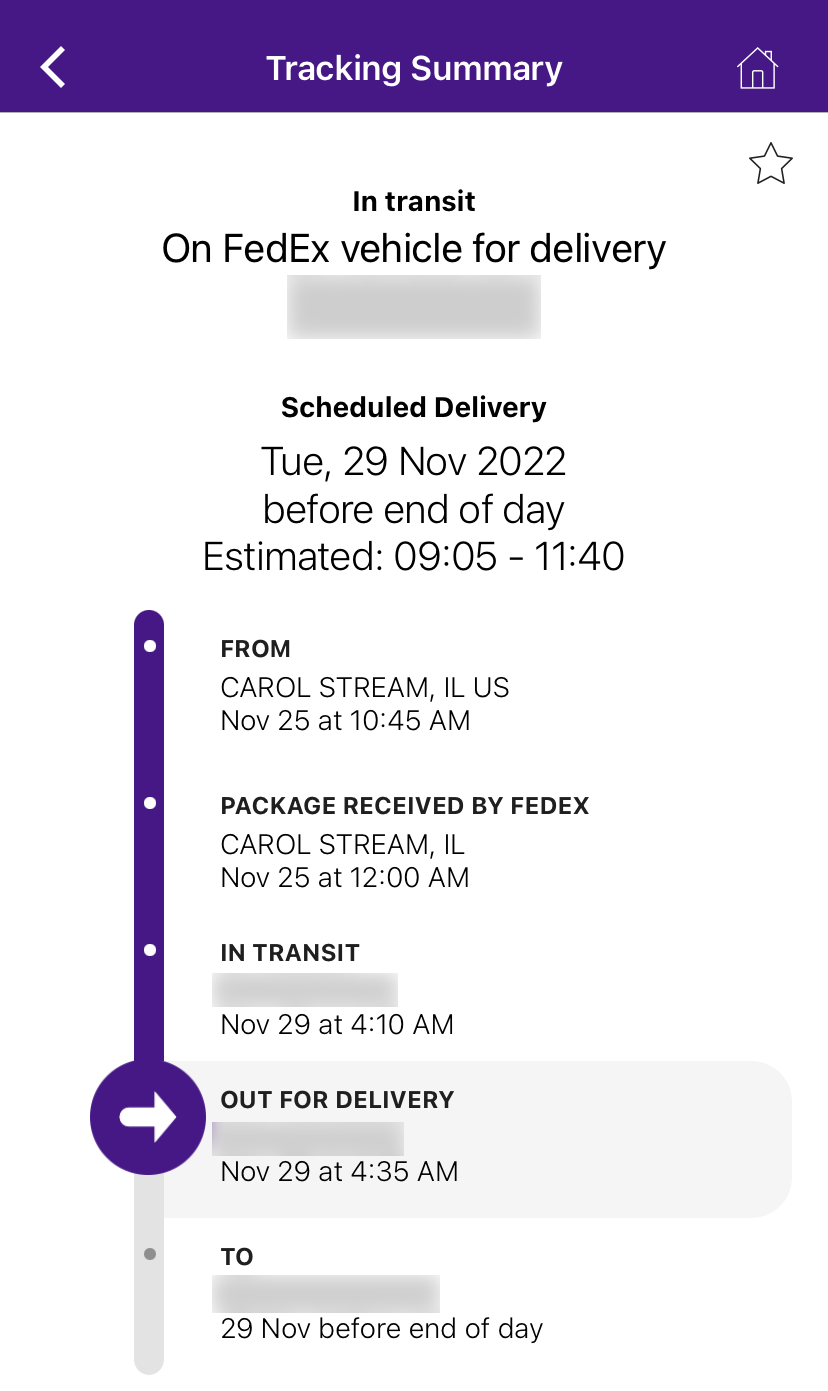Viewport: 828px width, 1391px height.
Task: Tap the TO 29 Nov destination entry
Action: tap(382, 1294)
